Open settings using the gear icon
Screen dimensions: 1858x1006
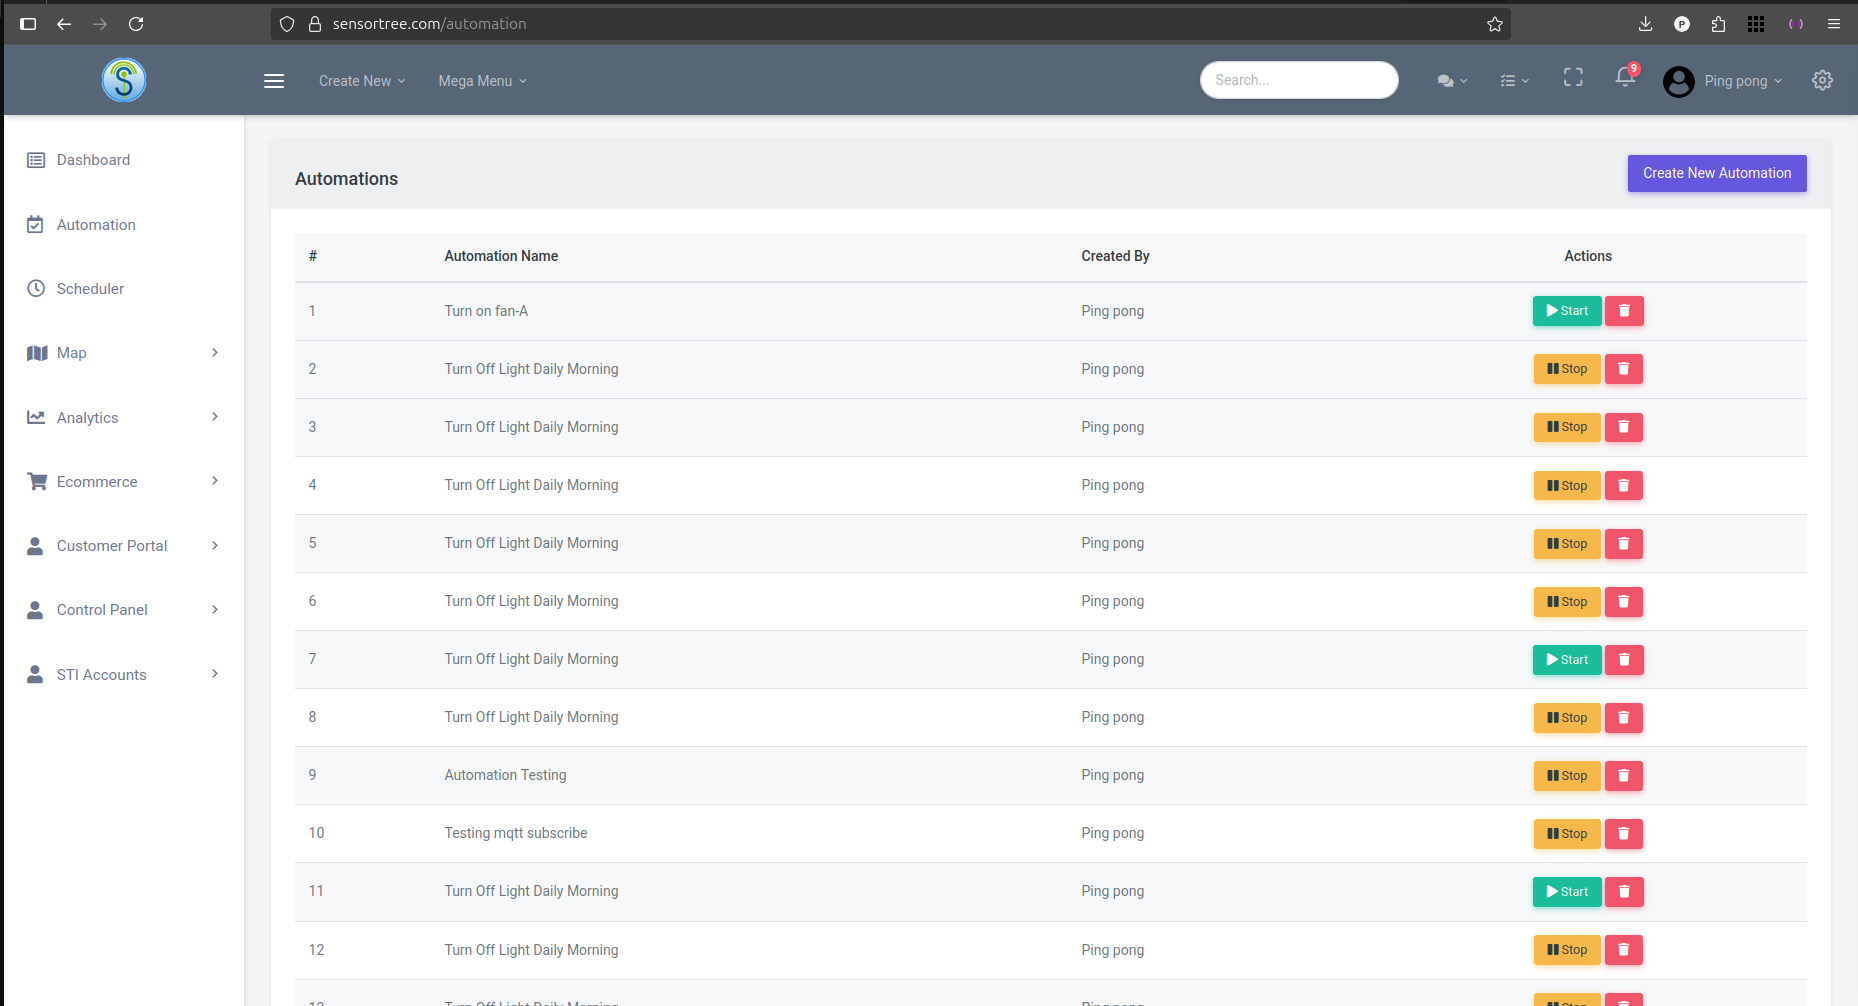(x=1822, y=80)
